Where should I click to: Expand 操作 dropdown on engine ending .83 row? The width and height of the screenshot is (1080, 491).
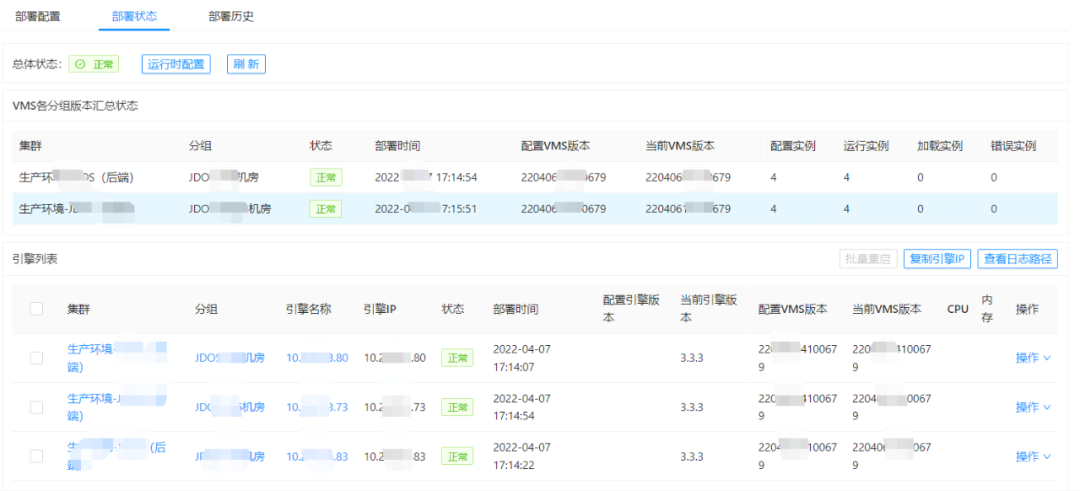point(1033,456)
